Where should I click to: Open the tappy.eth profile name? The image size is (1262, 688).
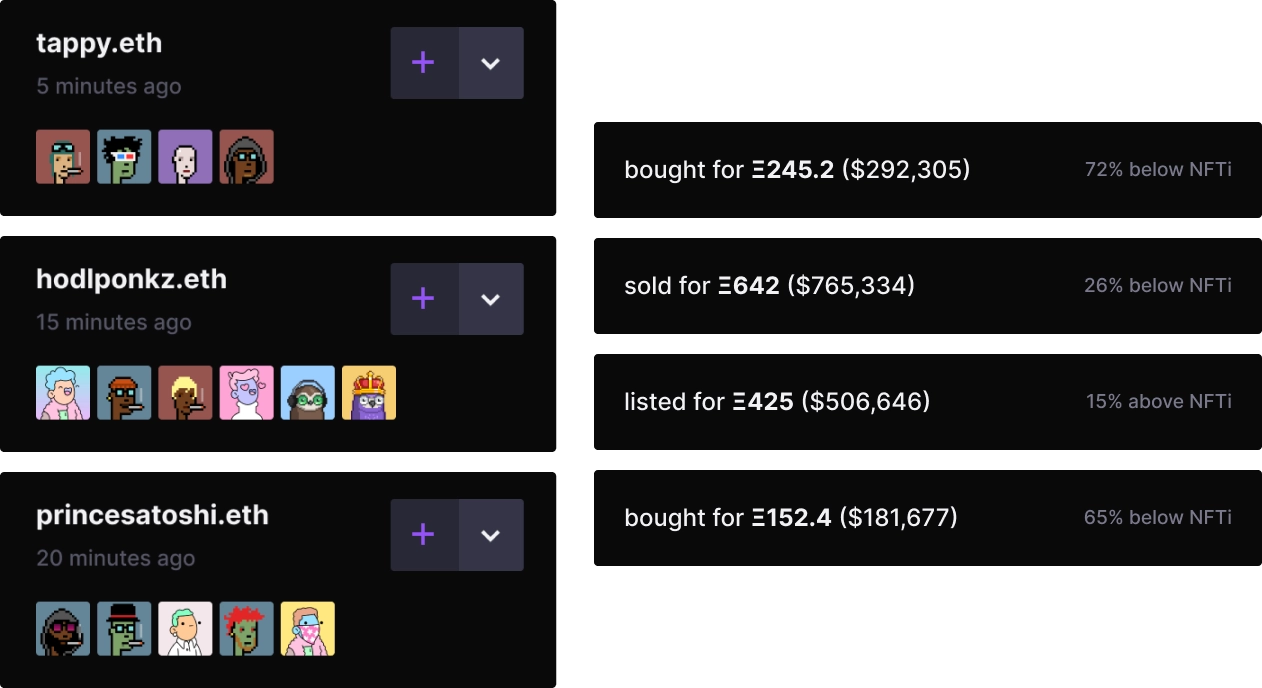(x=99, y=44)
